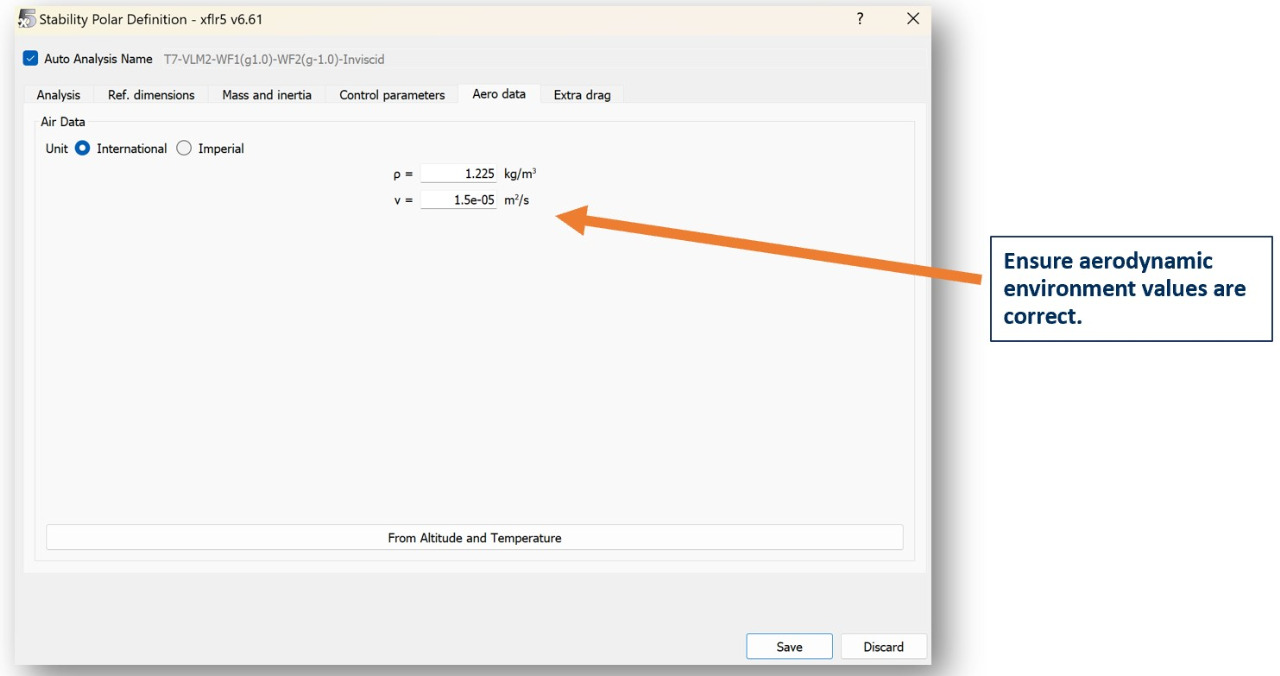Toggle the Auto Analysis Name checkbox

[x=31, y=59]
